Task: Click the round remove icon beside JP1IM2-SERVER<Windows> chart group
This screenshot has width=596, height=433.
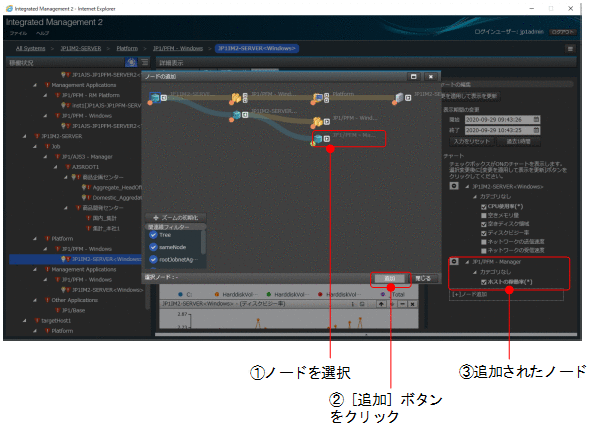Action: point(454,186)
